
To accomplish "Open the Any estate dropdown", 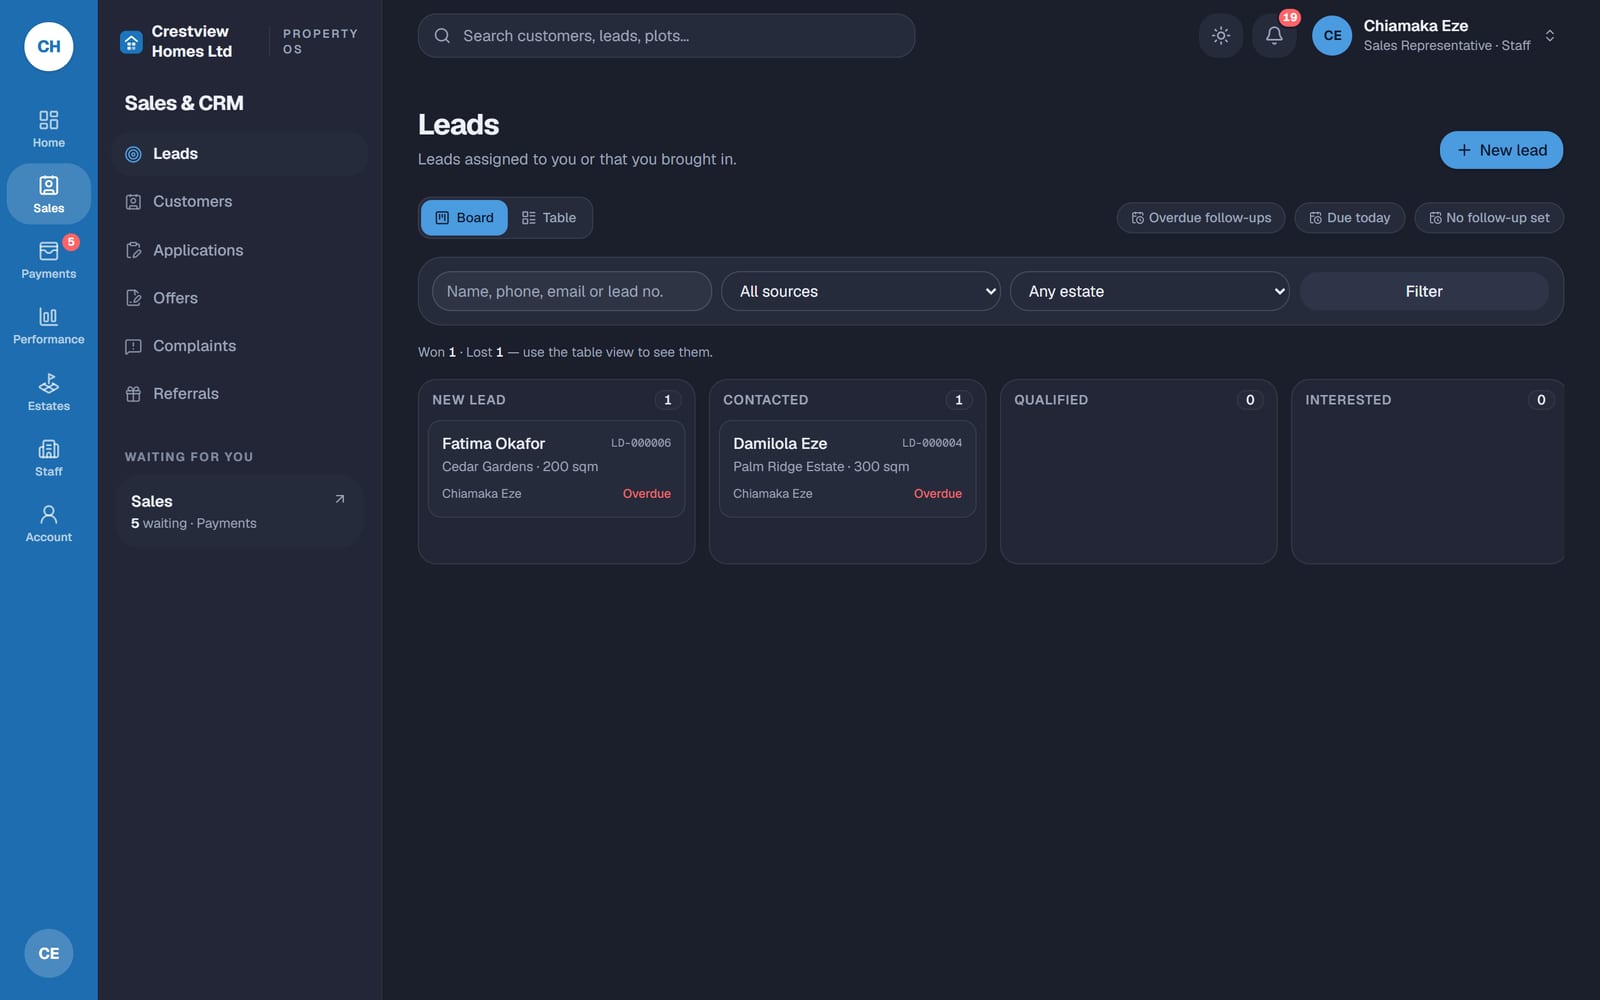I will [1150, 291].
